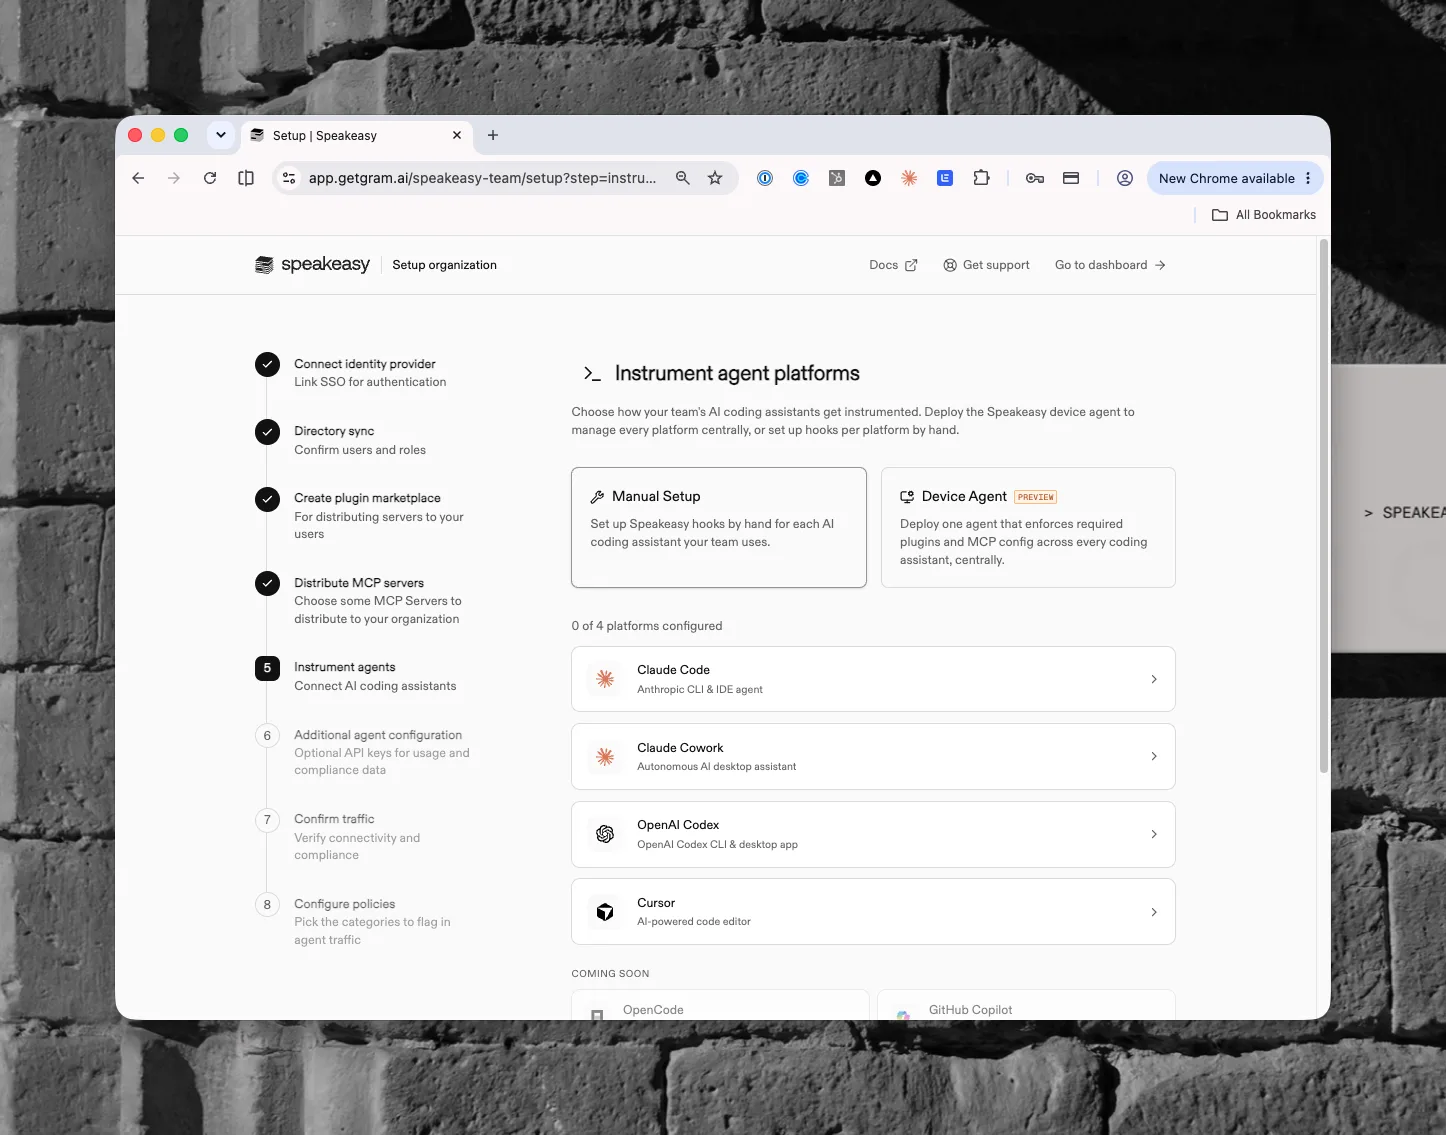1446x1135 pixels.
Task: Expand the Claude Cowork row chevron
Action: tap(1154, 757)
